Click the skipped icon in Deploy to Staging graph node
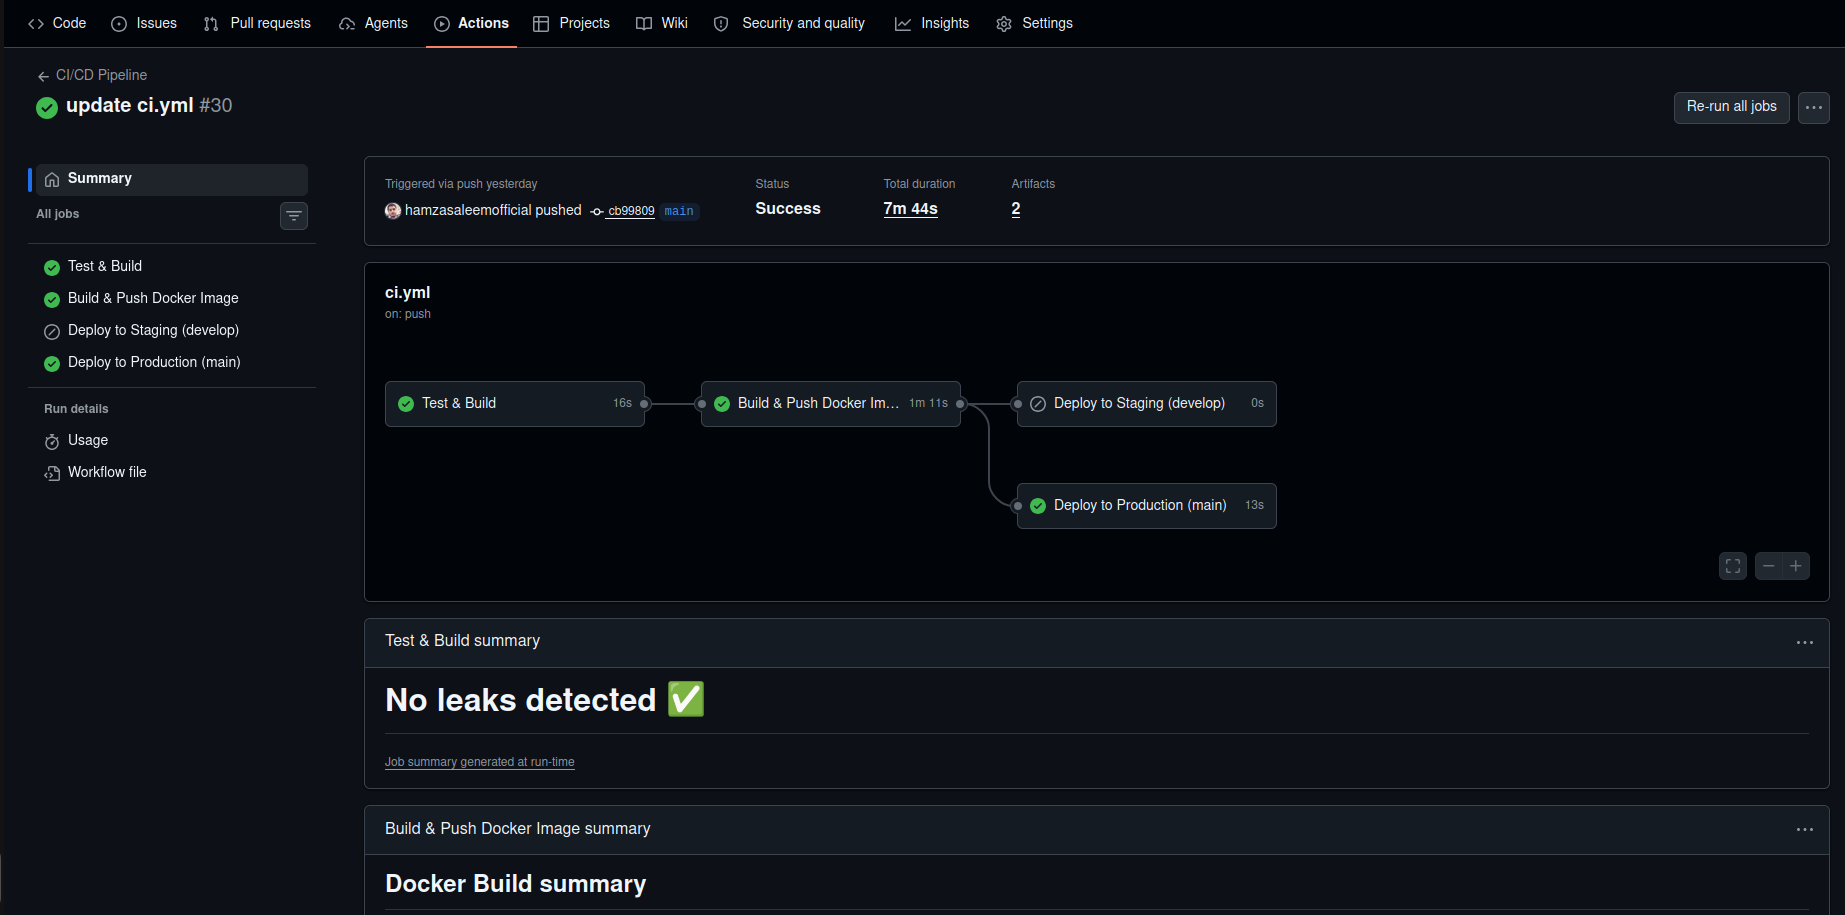Image resolution: width=1845 pixels, height=915 pixels. [x=1038, y=404]
